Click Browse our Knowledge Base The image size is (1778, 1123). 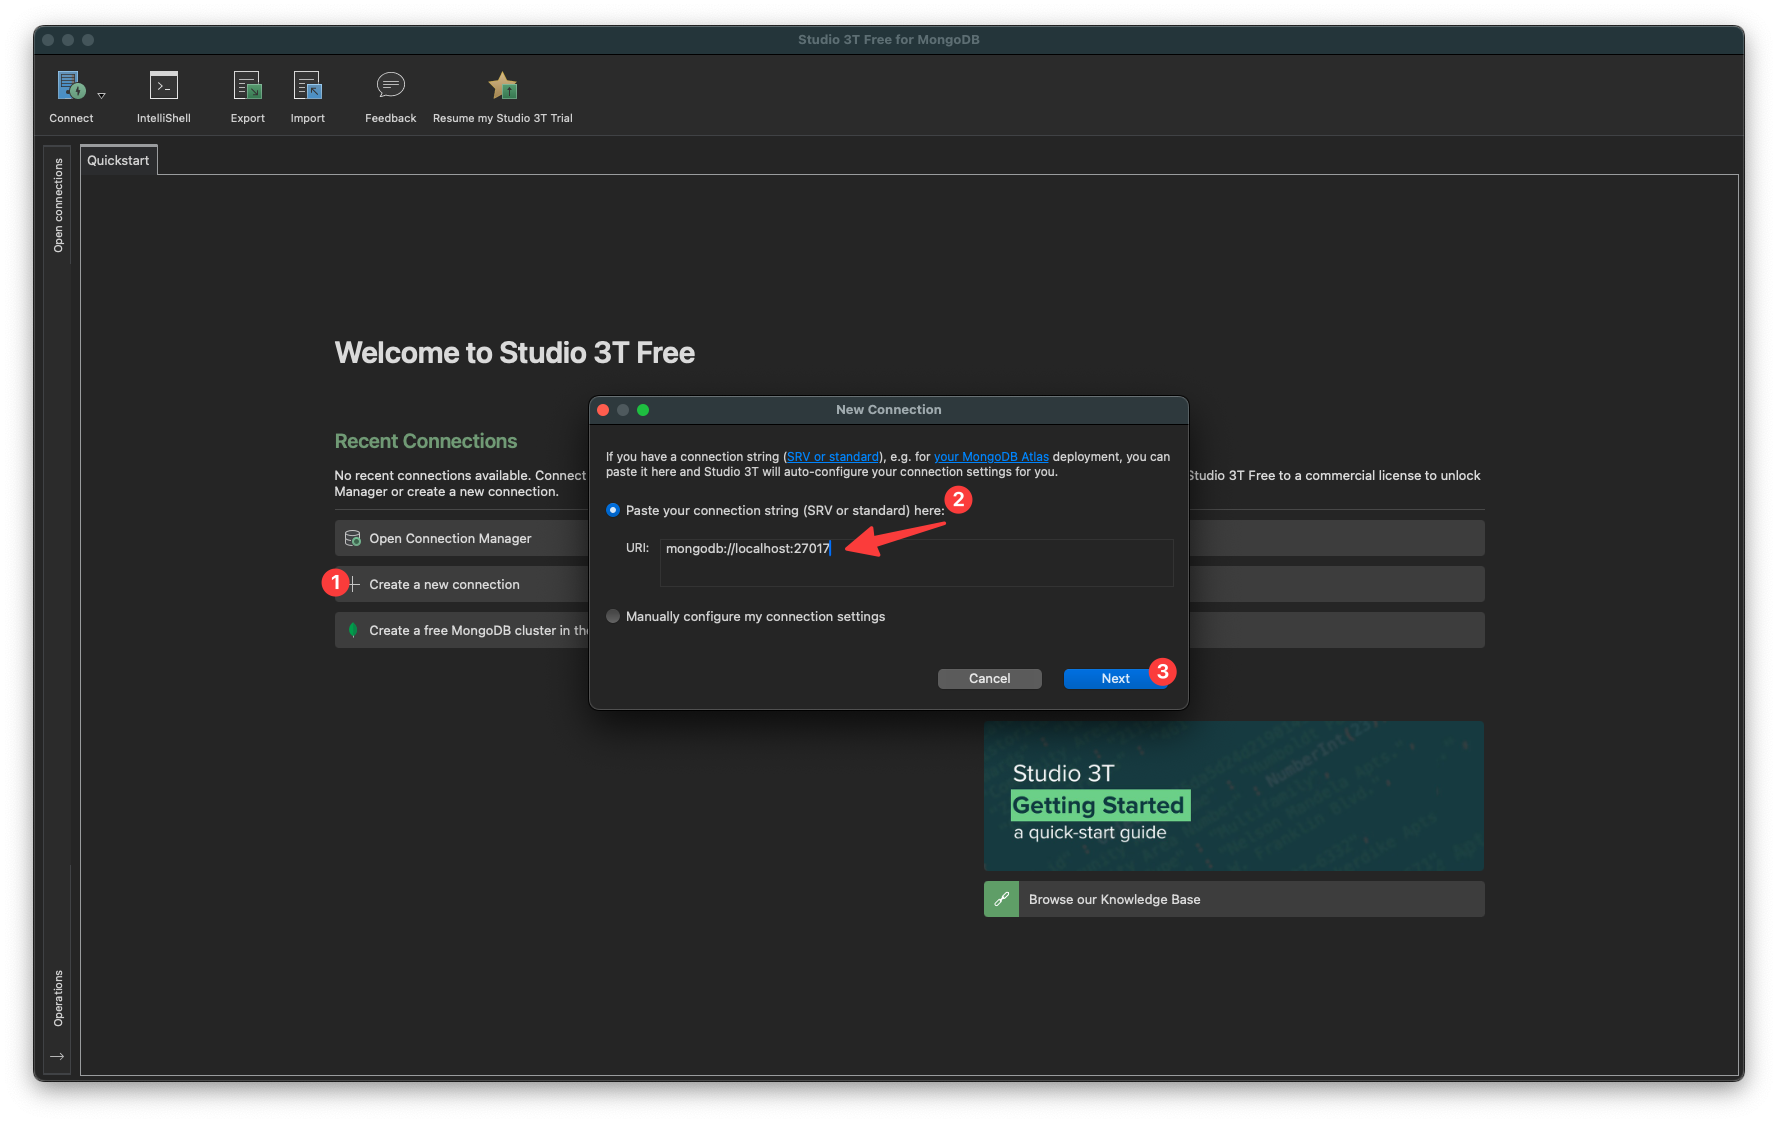point(1234,899)
